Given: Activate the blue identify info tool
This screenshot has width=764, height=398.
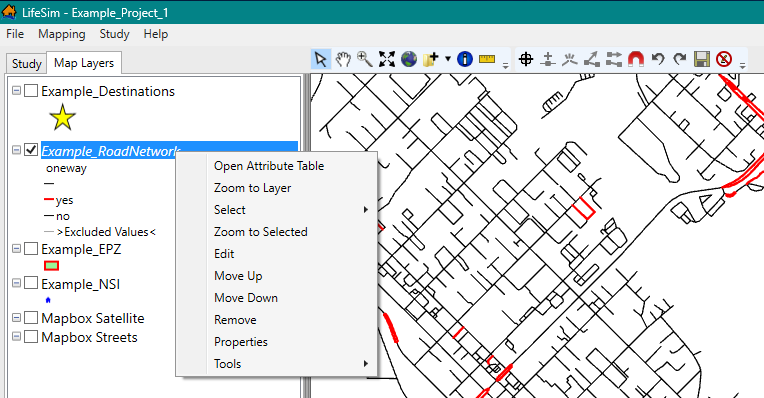Looking at the screenshot, I should coord(465,59).
